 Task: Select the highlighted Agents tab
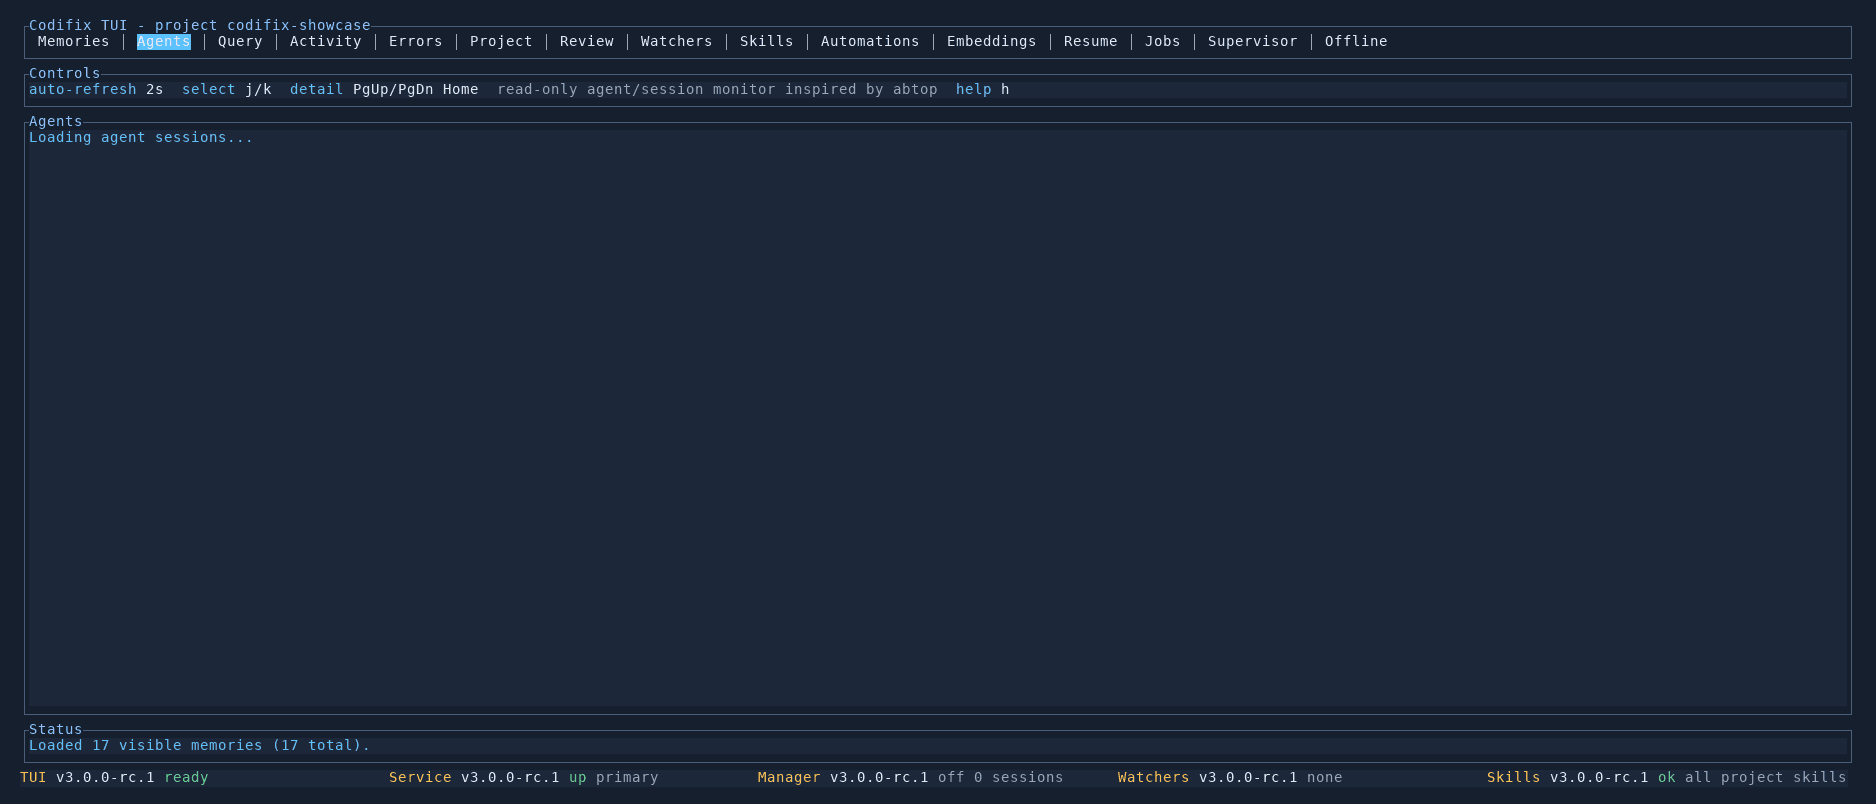click(x=164, y=41)
